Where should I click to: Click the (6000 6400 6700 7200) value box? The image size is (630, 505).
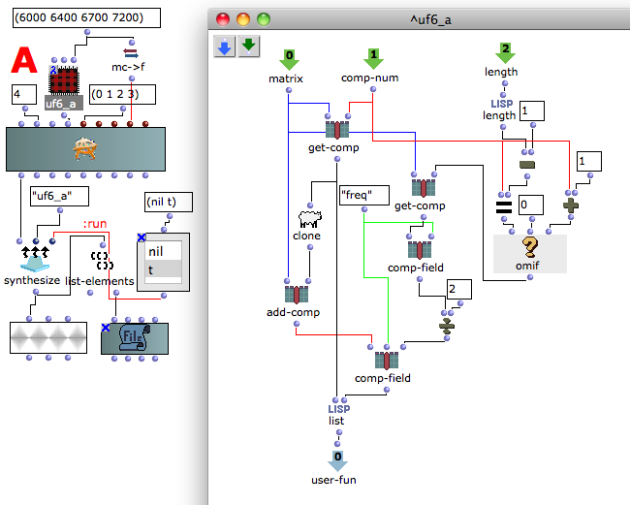[x=86, y=18]
